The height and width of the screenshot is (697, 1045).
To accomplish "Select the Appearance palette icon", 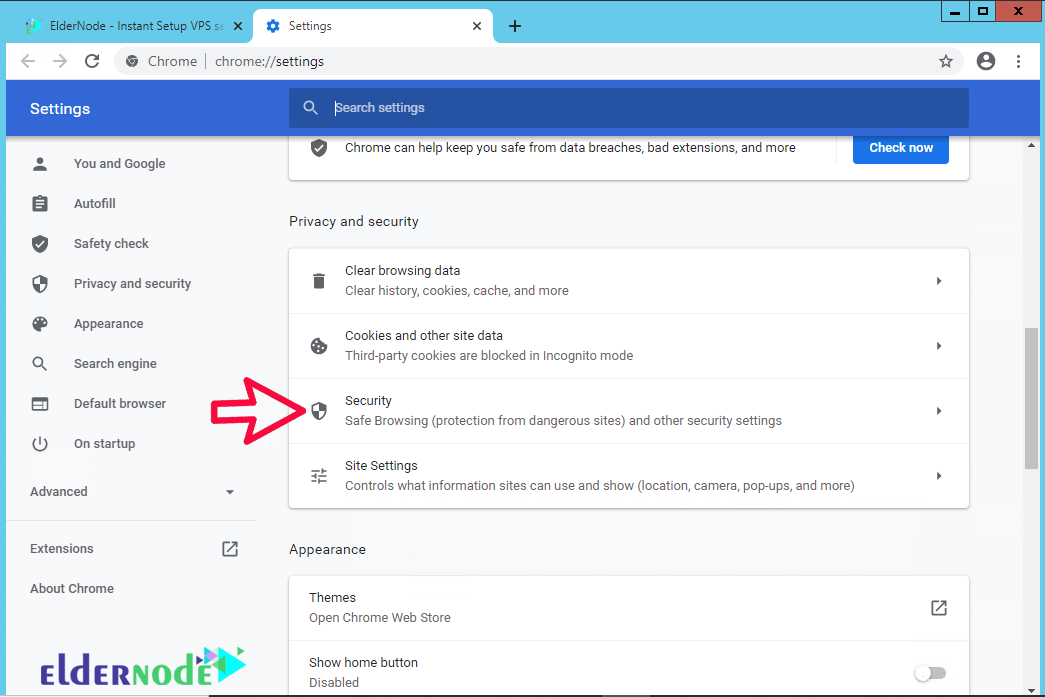I will click(x=40, y=323).
